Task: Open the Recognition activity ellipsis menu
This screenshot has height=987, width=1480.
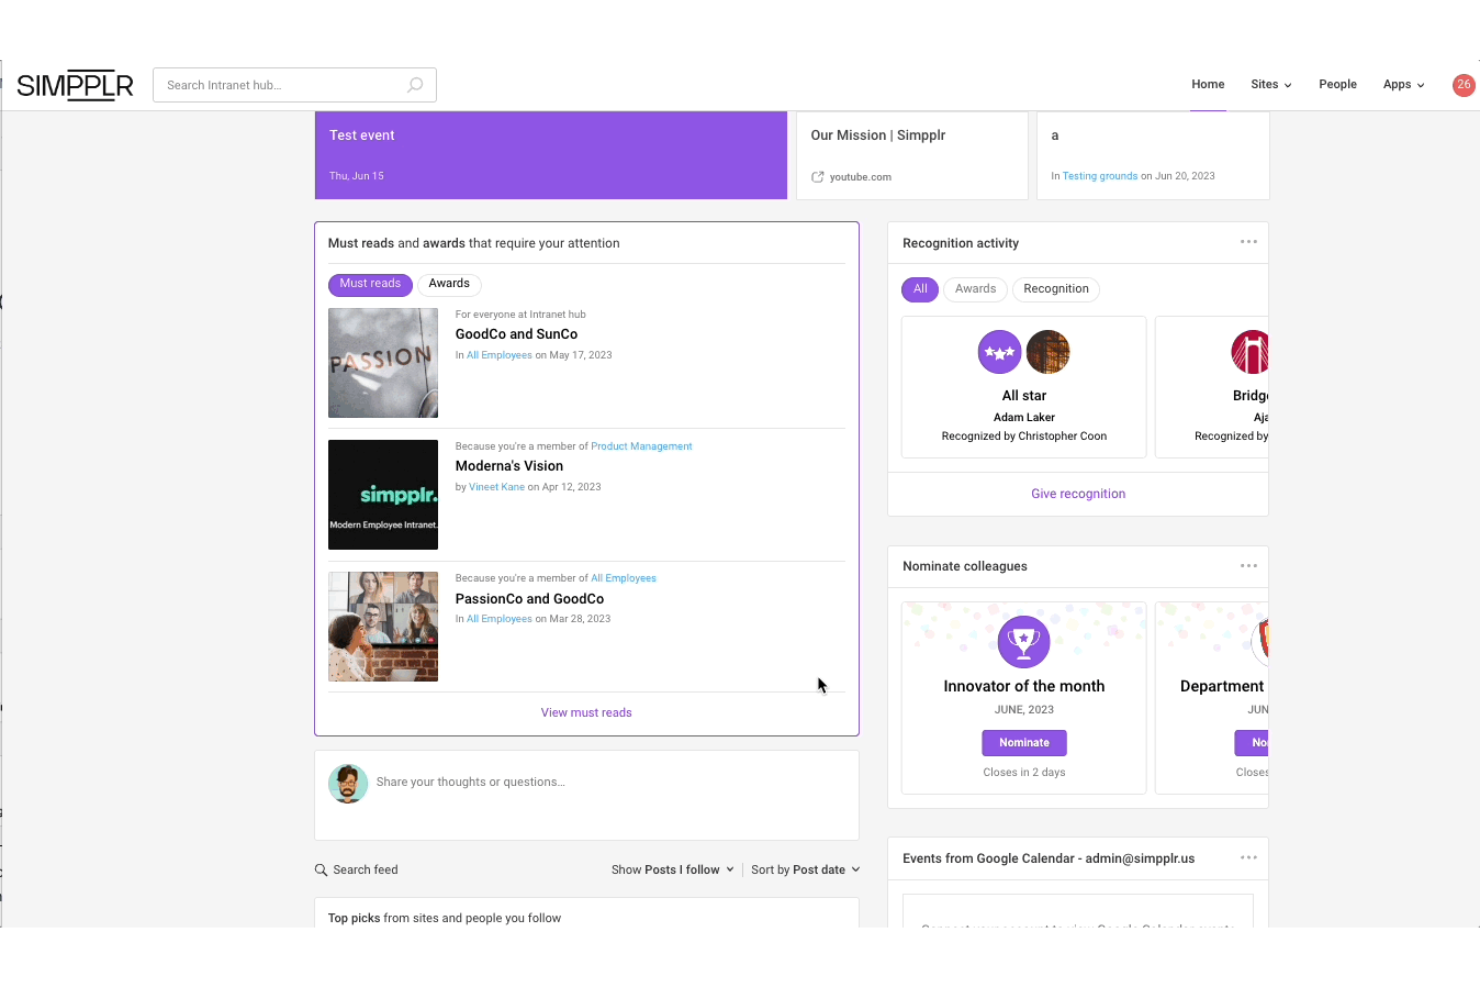Action: [x=1248, y=241]
